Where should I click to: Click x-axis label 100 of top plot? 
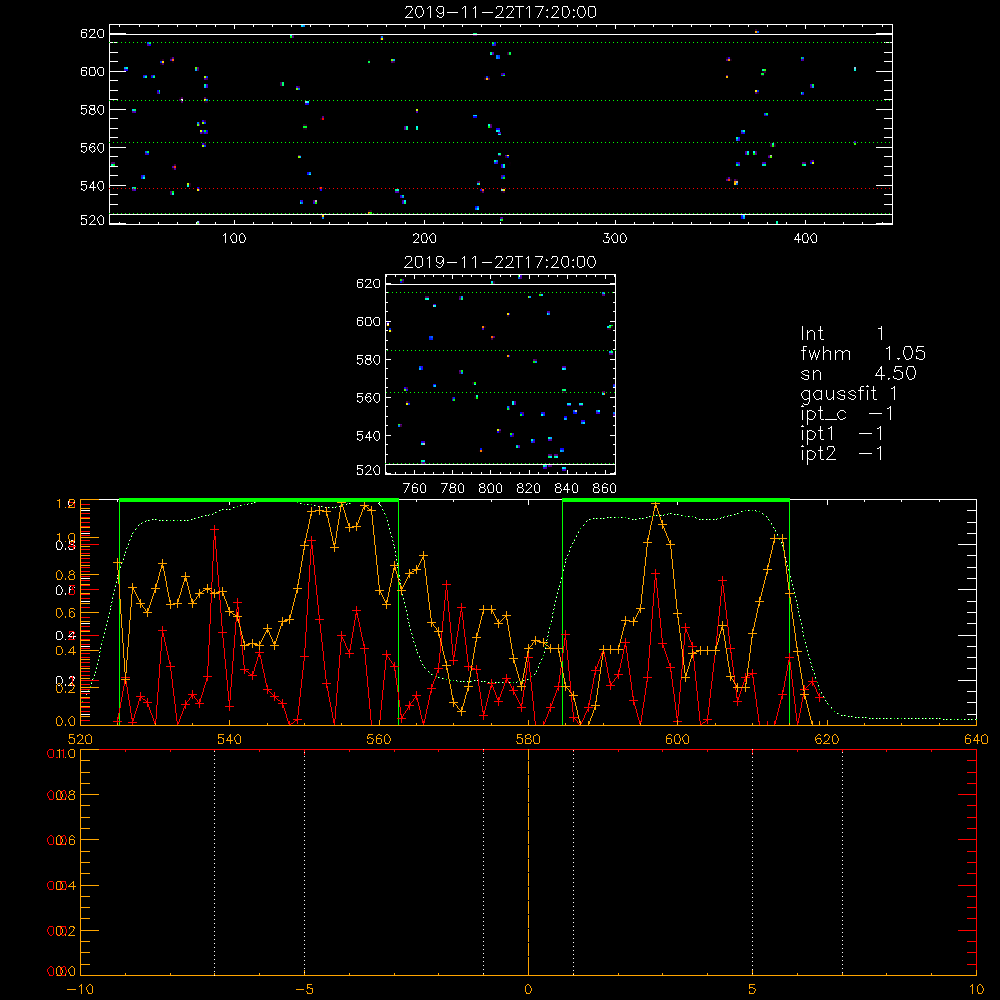tap(234, 239)
